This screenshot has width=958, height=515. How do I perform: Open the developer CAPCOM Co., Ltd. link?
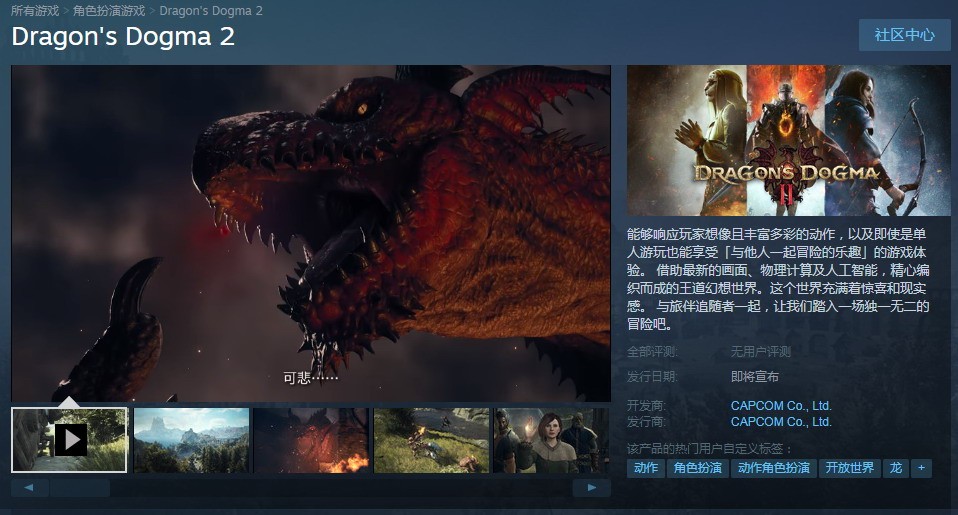(781, 406)
